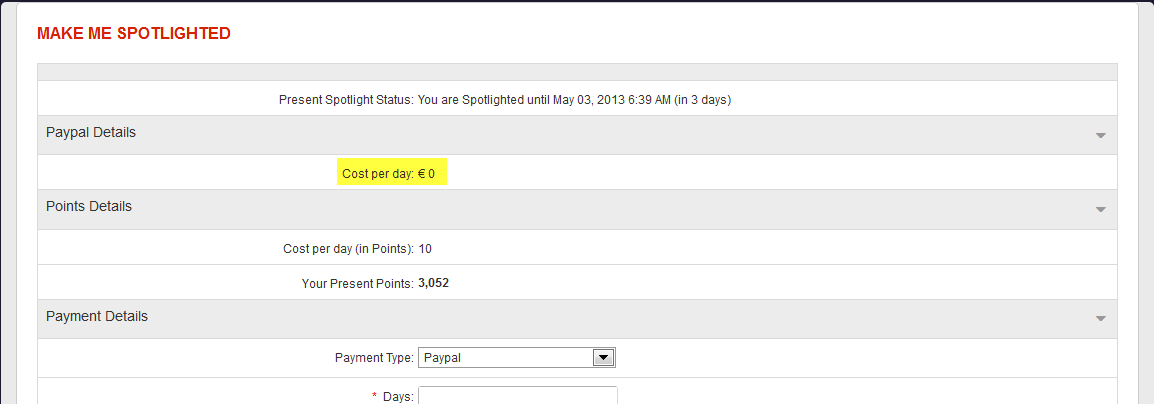Click the Payment Type field label
The width and height of the screenshot is (1154, 404).
point(374,357)
